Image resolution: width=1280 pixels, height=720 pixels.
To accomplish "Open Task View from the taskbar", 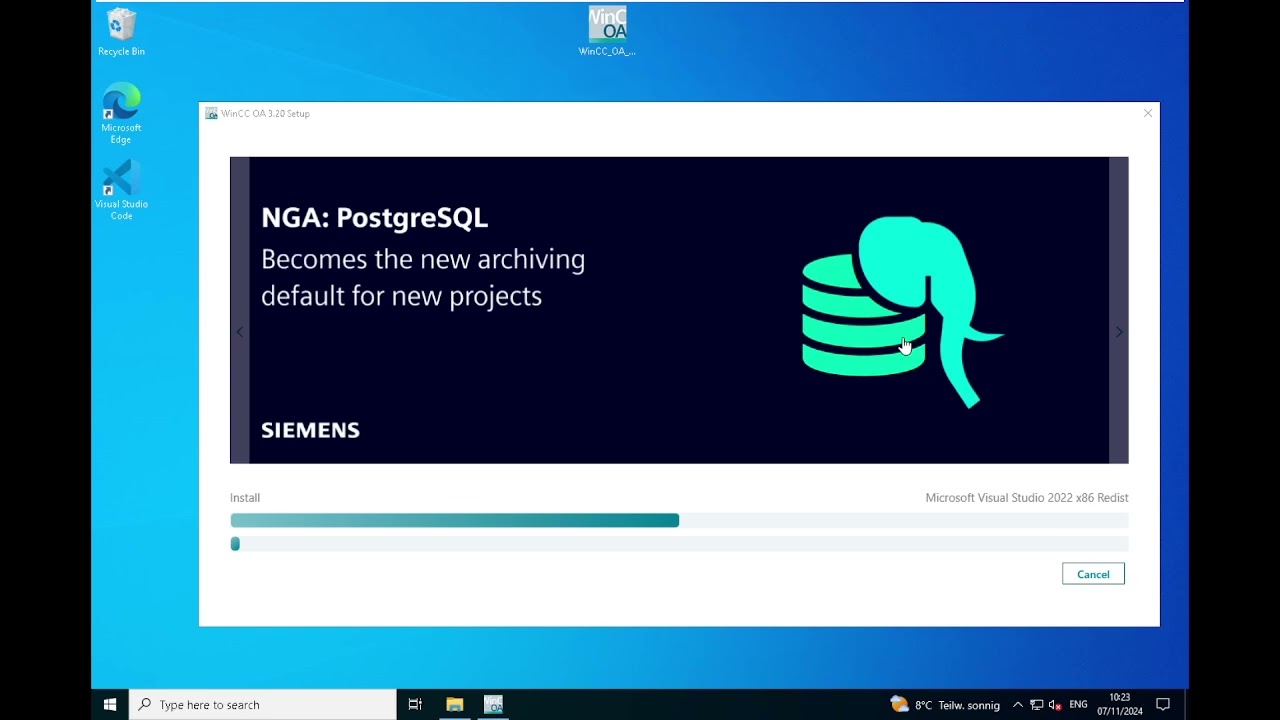I will [x=415, y=704].
